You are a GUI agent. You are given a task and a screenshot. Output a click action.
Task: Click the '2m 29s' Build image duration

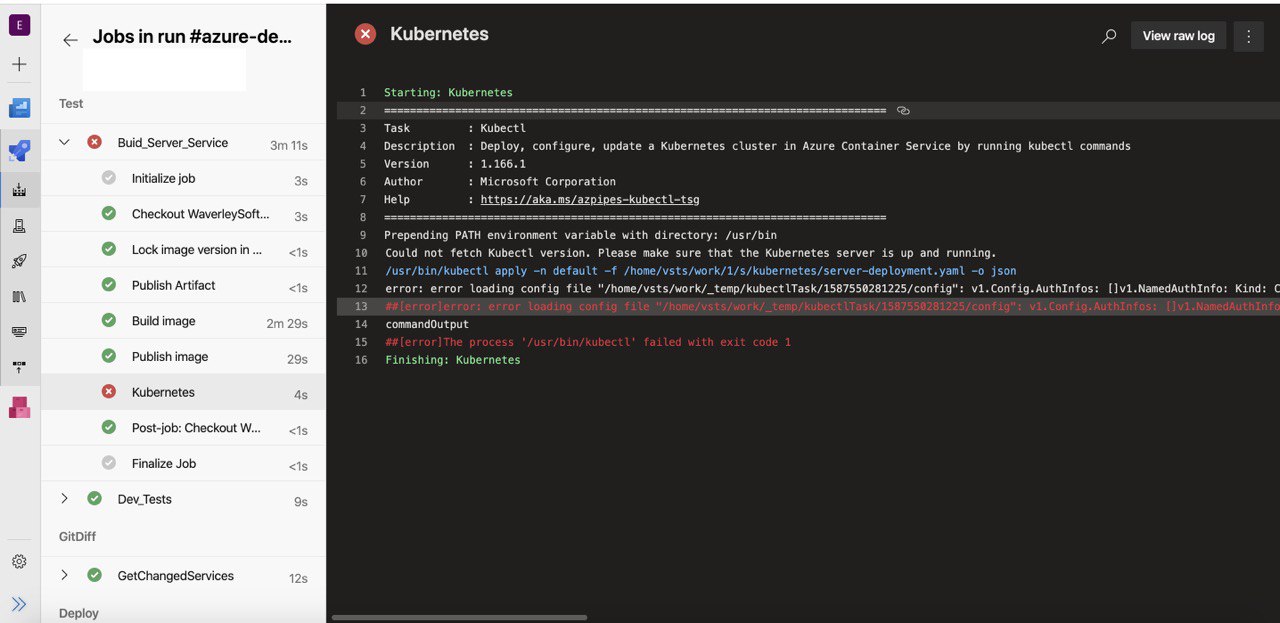tap(287, 323)
